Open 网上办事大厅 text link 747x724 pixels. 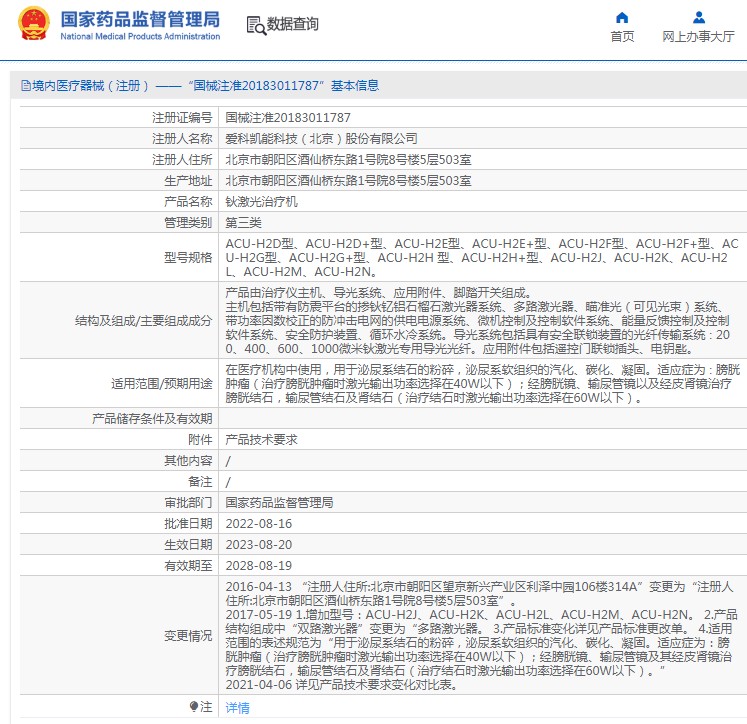pyautogui.click(x=698, y=37)
